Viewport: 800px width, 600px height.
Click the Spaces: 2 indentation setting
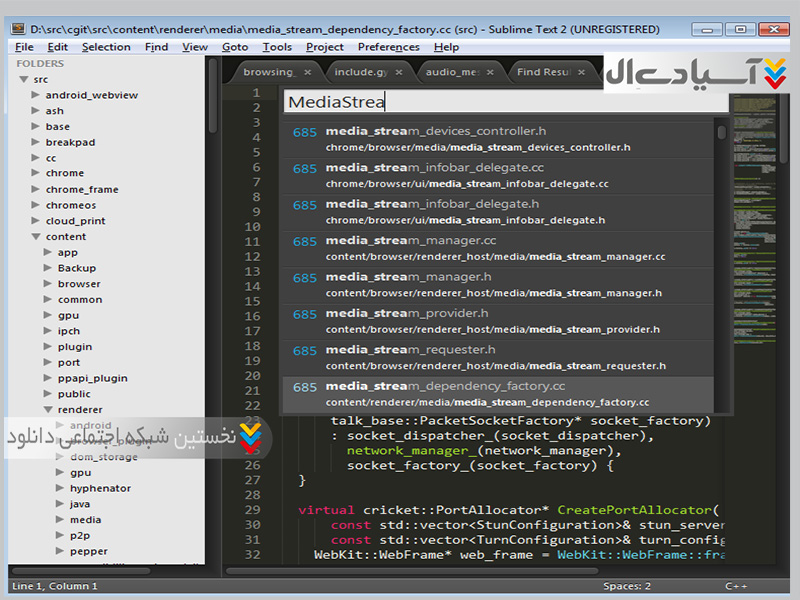click(x=627, y=586)
